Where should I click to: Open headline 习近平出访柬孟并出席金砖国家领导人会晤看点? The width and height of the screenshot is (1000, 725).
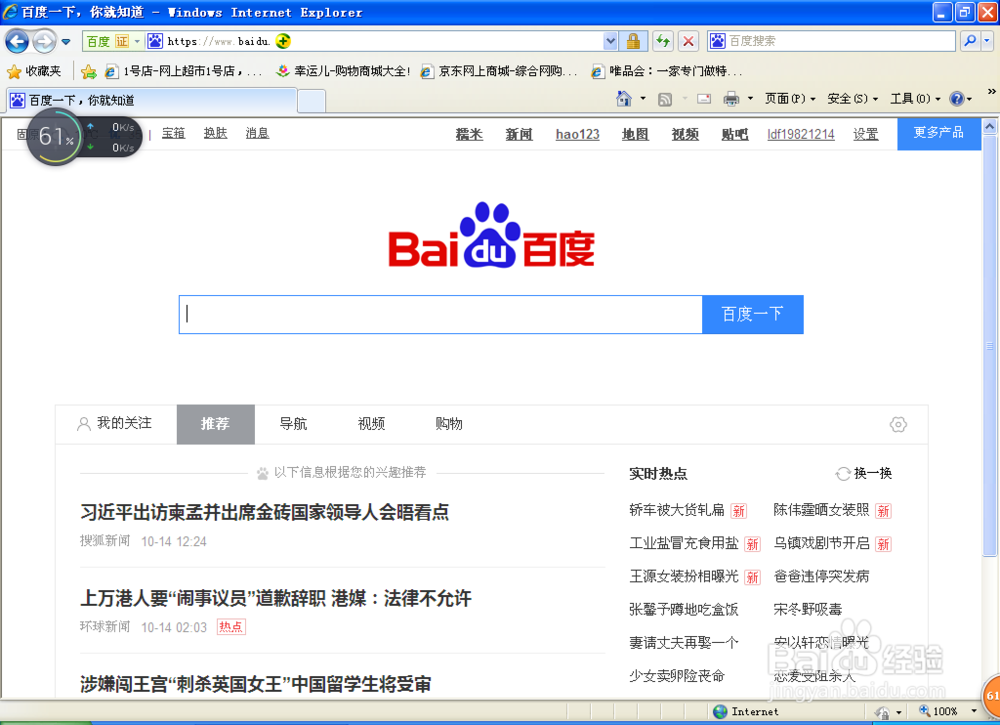click(x=265, y=511)
